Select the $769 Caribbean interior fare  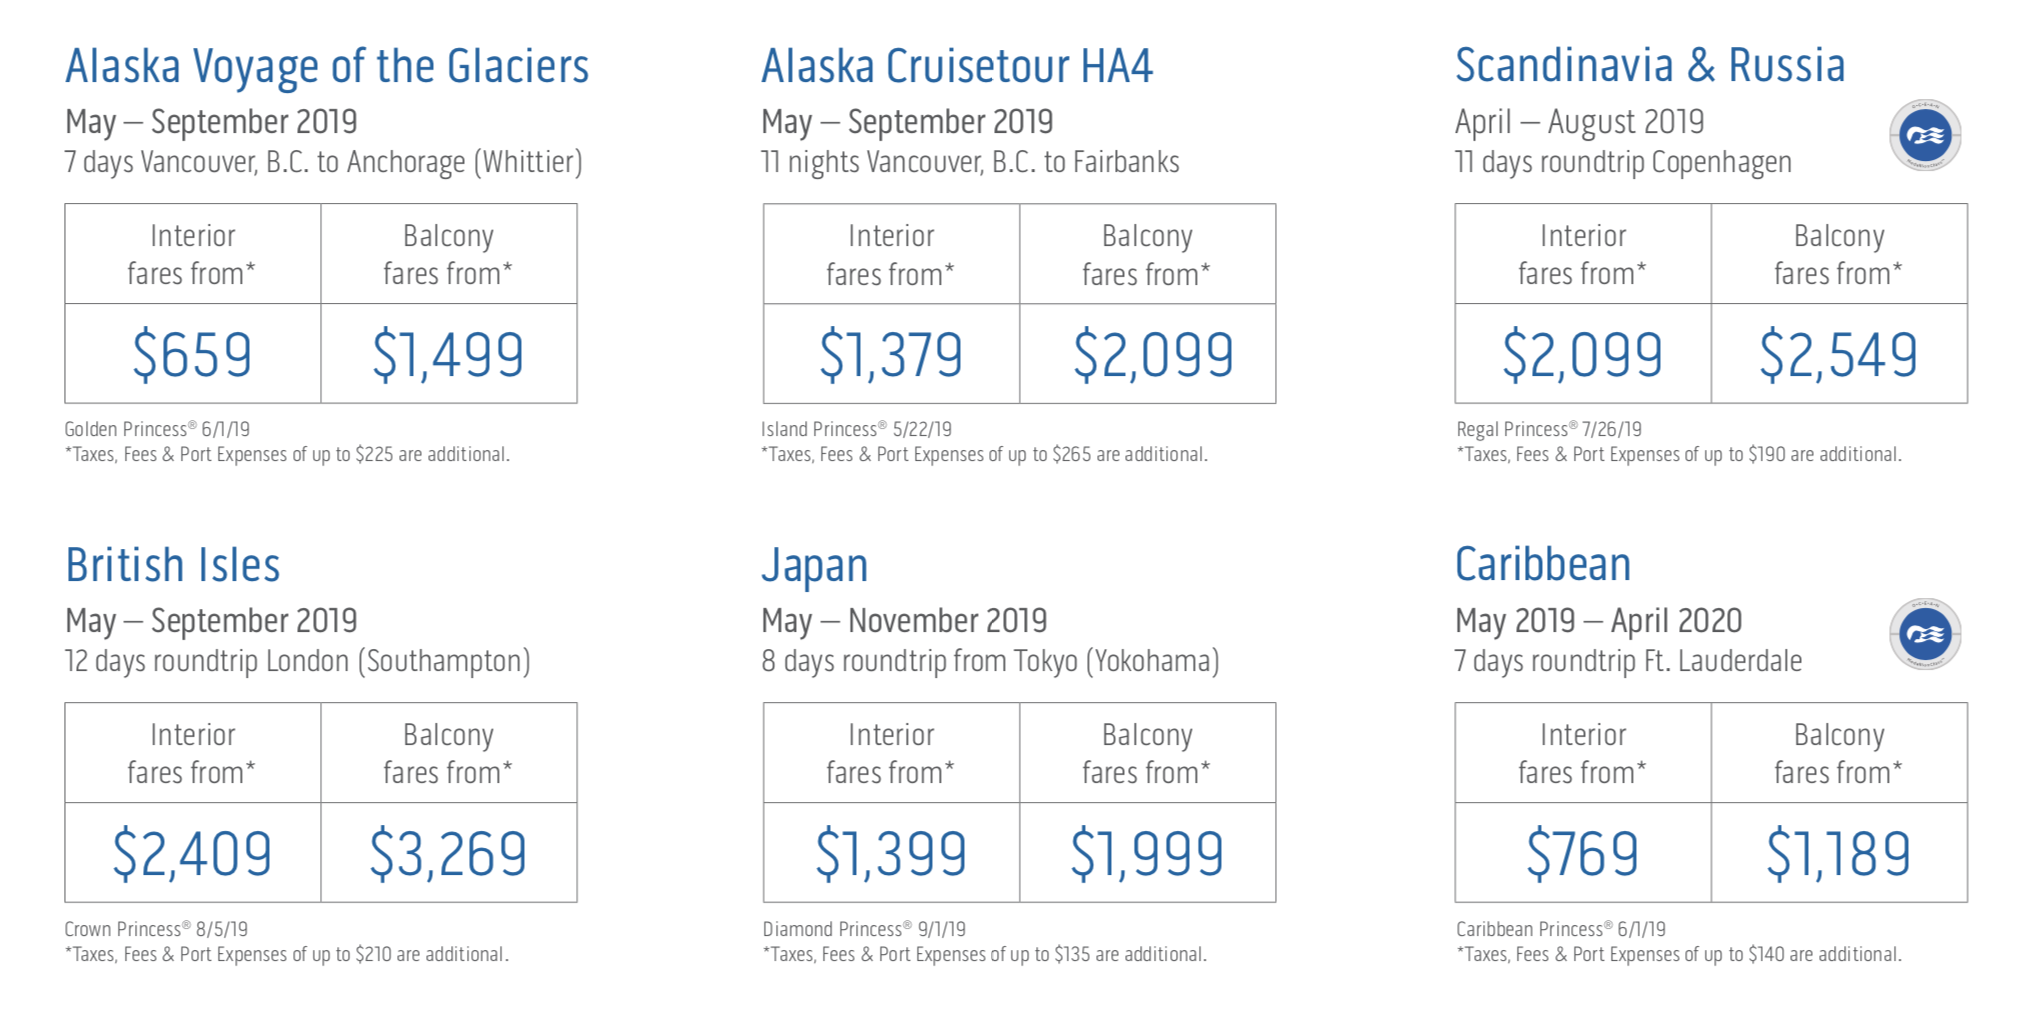[x=1583, y=854]
